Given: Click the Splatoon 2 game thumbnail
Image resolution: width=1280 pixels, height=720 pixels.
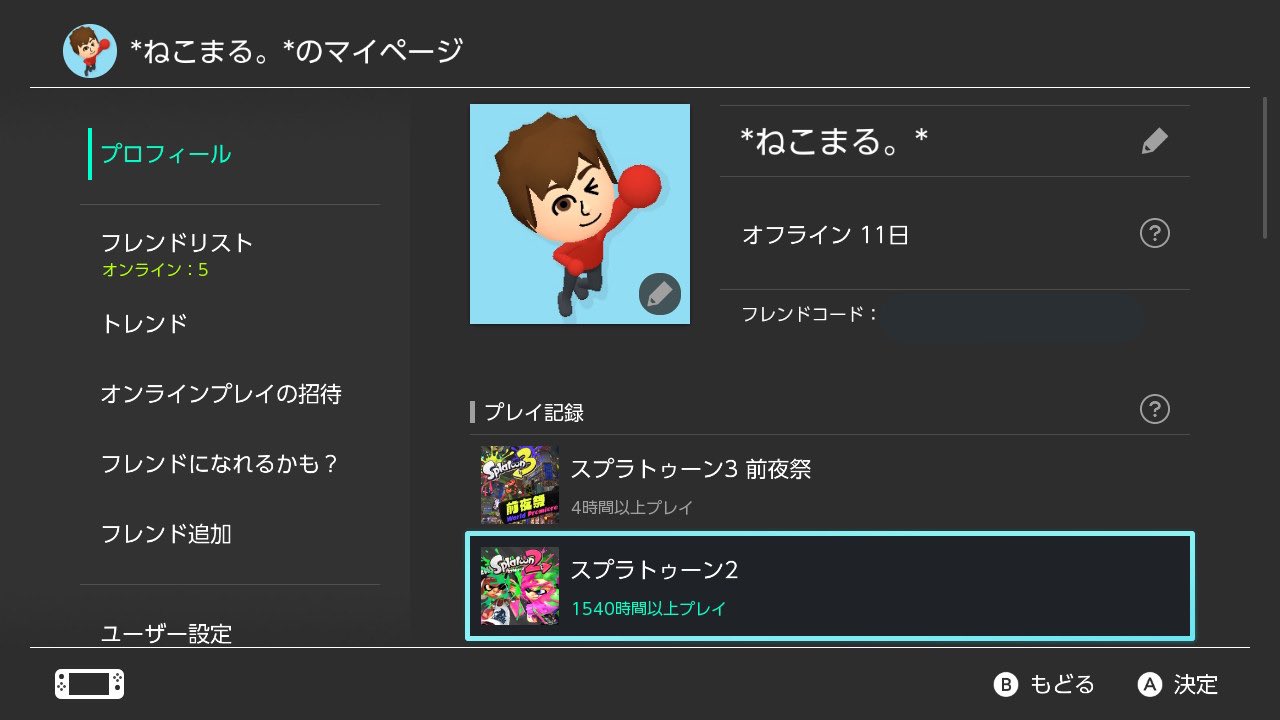Looking at the screenshot, I should click(519, 586).
